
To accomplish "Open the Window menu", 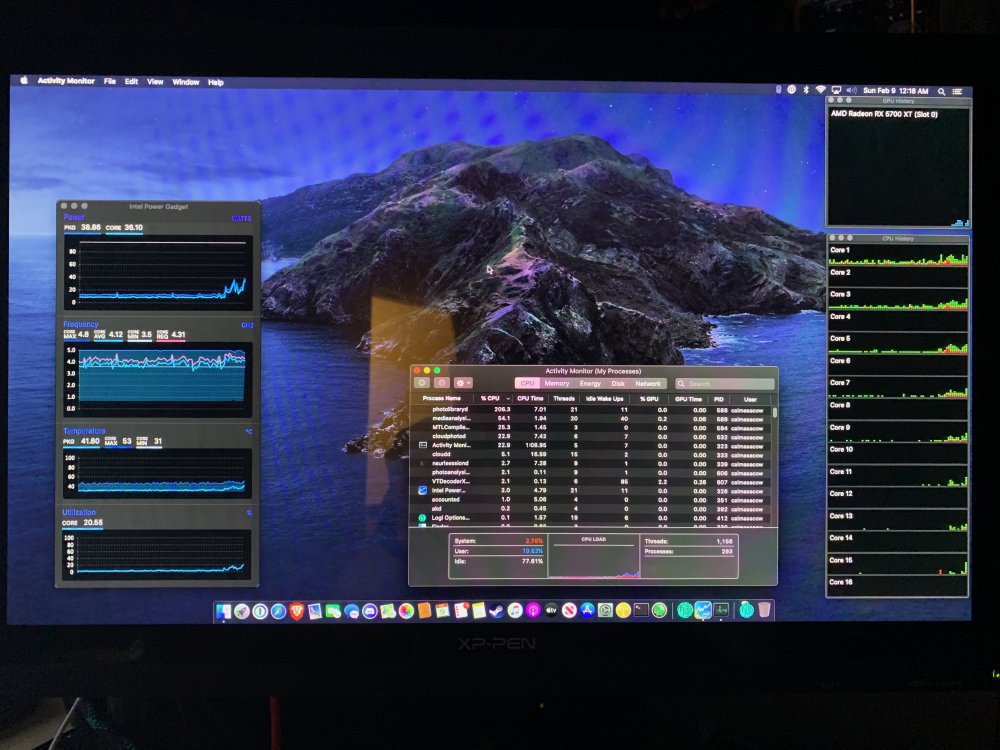I will pyautogui.click(x=186, y=82).
